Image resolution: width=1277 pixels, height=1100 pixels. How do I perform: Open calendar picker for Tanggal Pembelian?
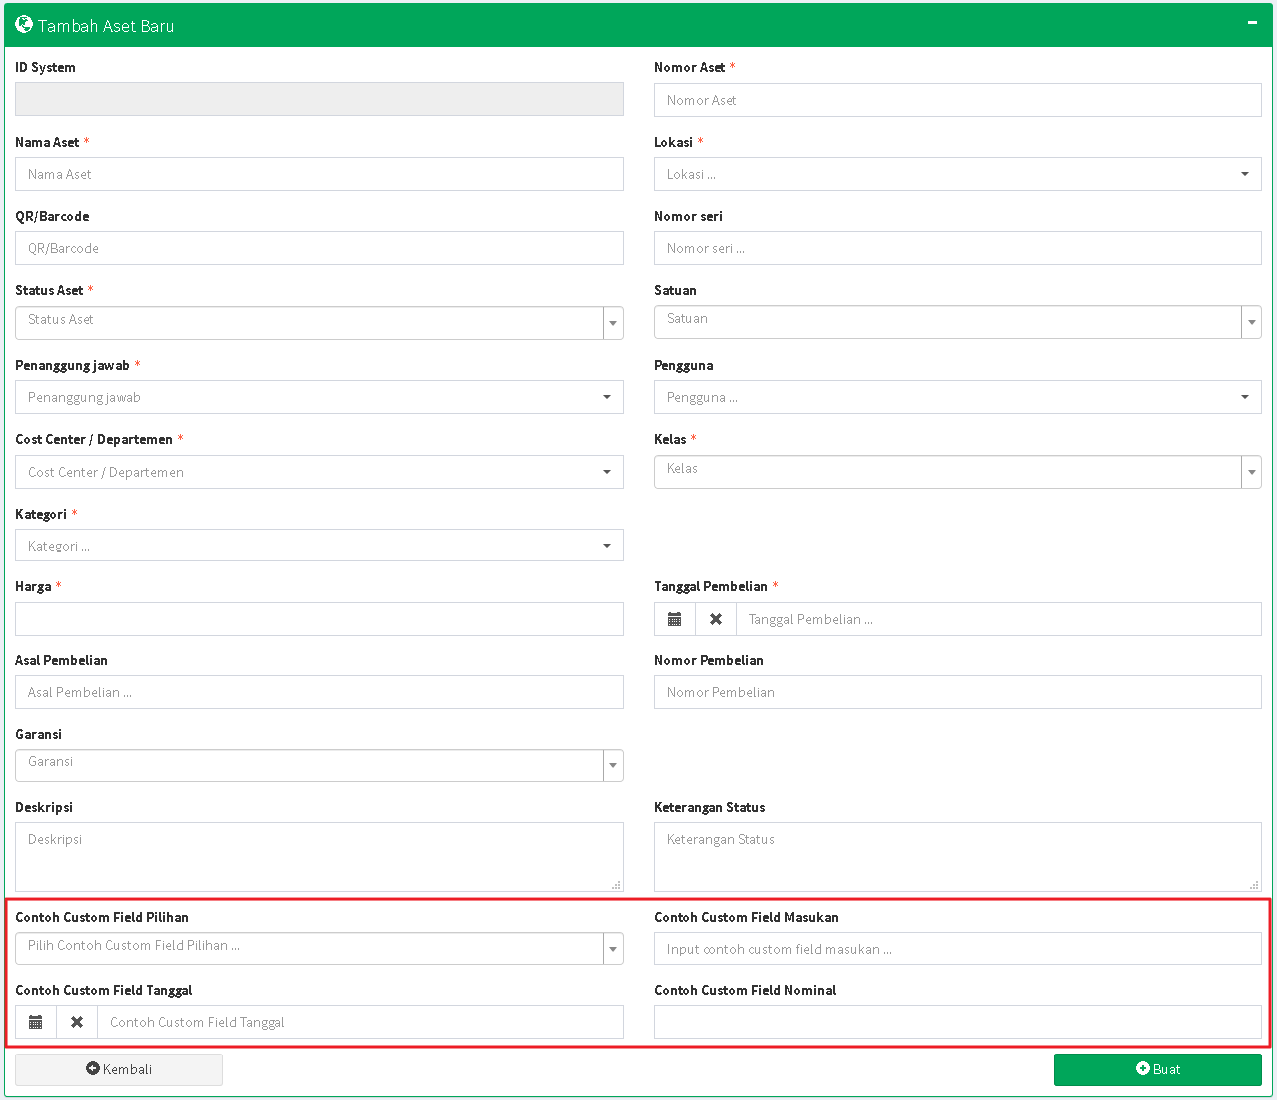pos(675,619)
